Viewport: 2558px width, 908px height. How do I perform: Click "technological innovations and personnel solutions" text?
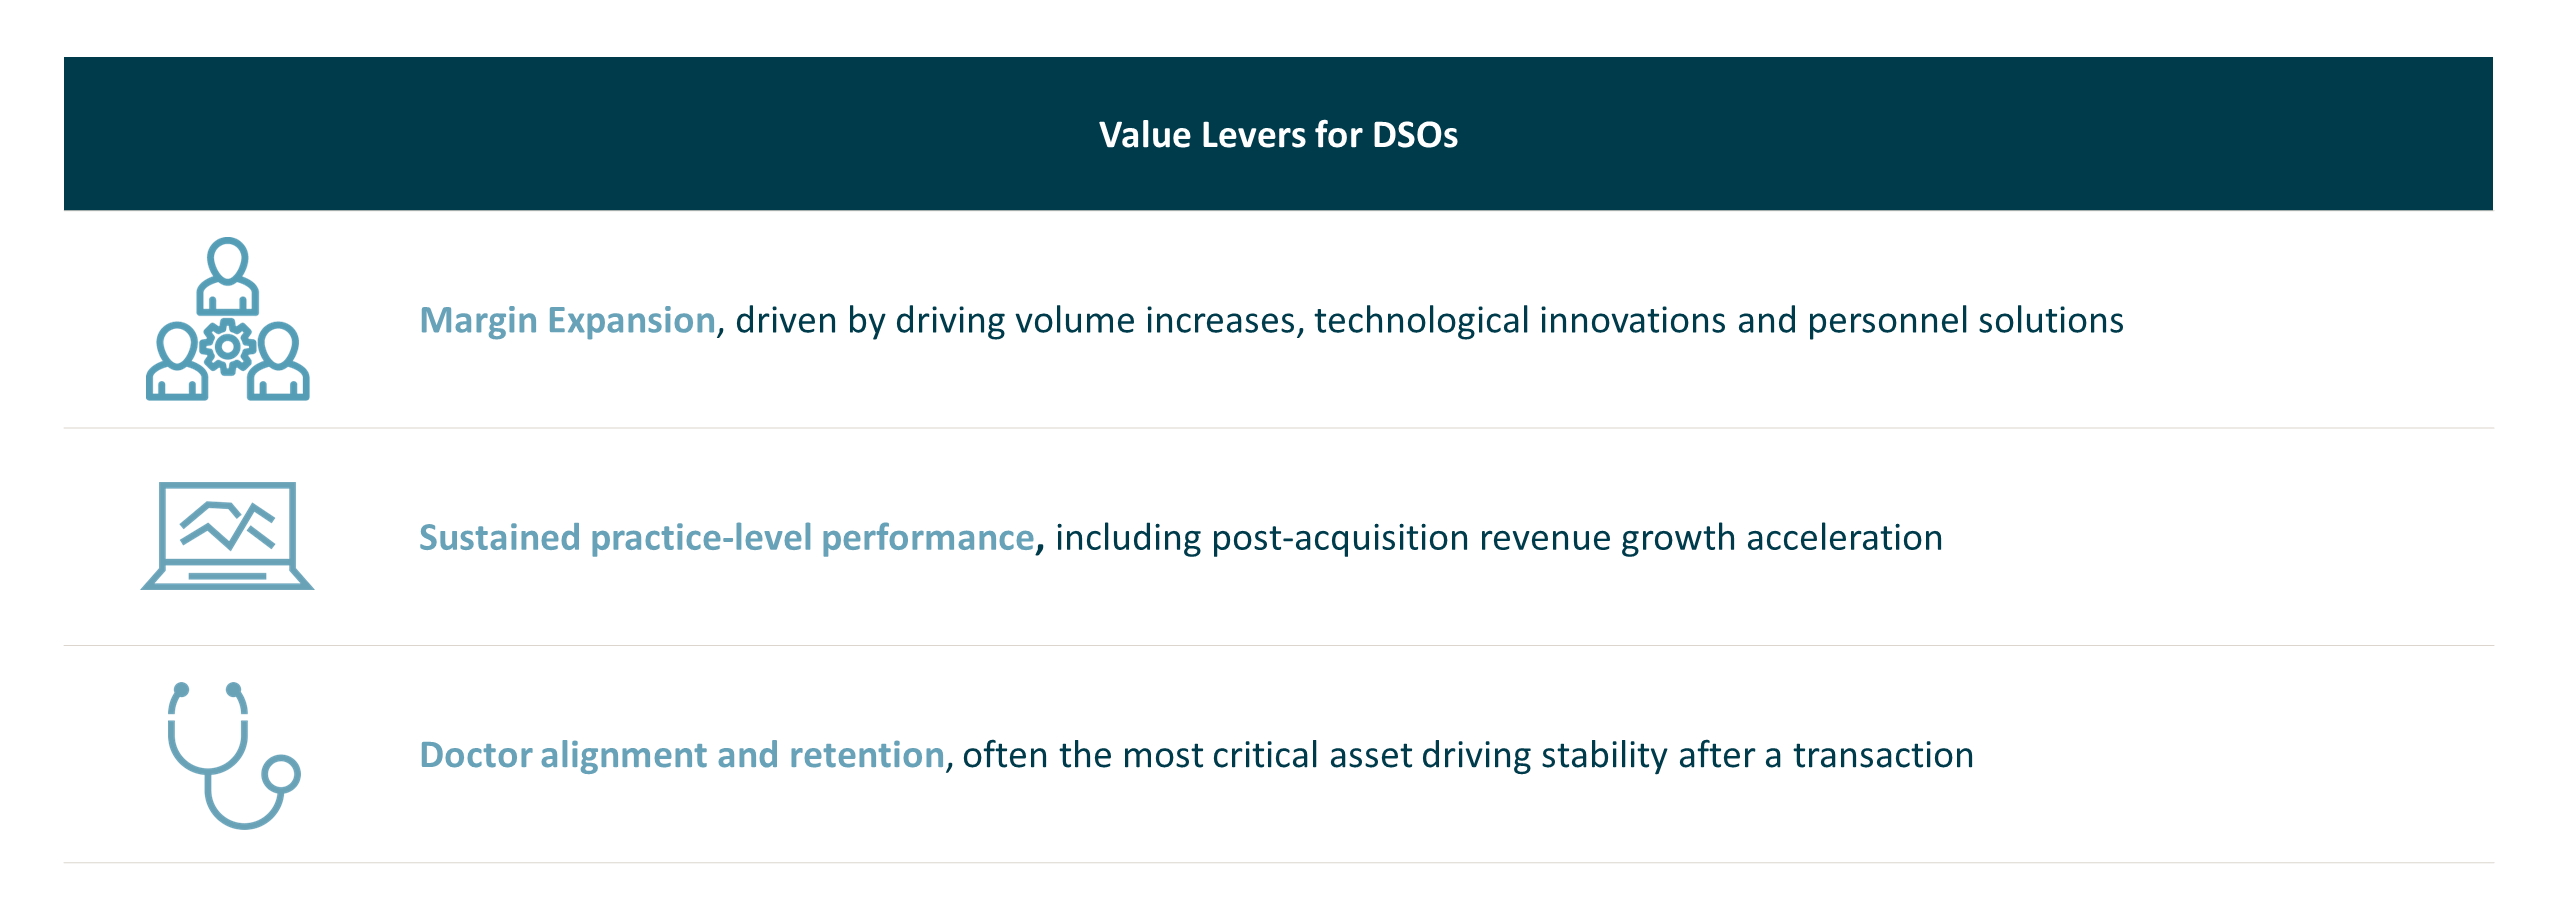point(1718,321)
